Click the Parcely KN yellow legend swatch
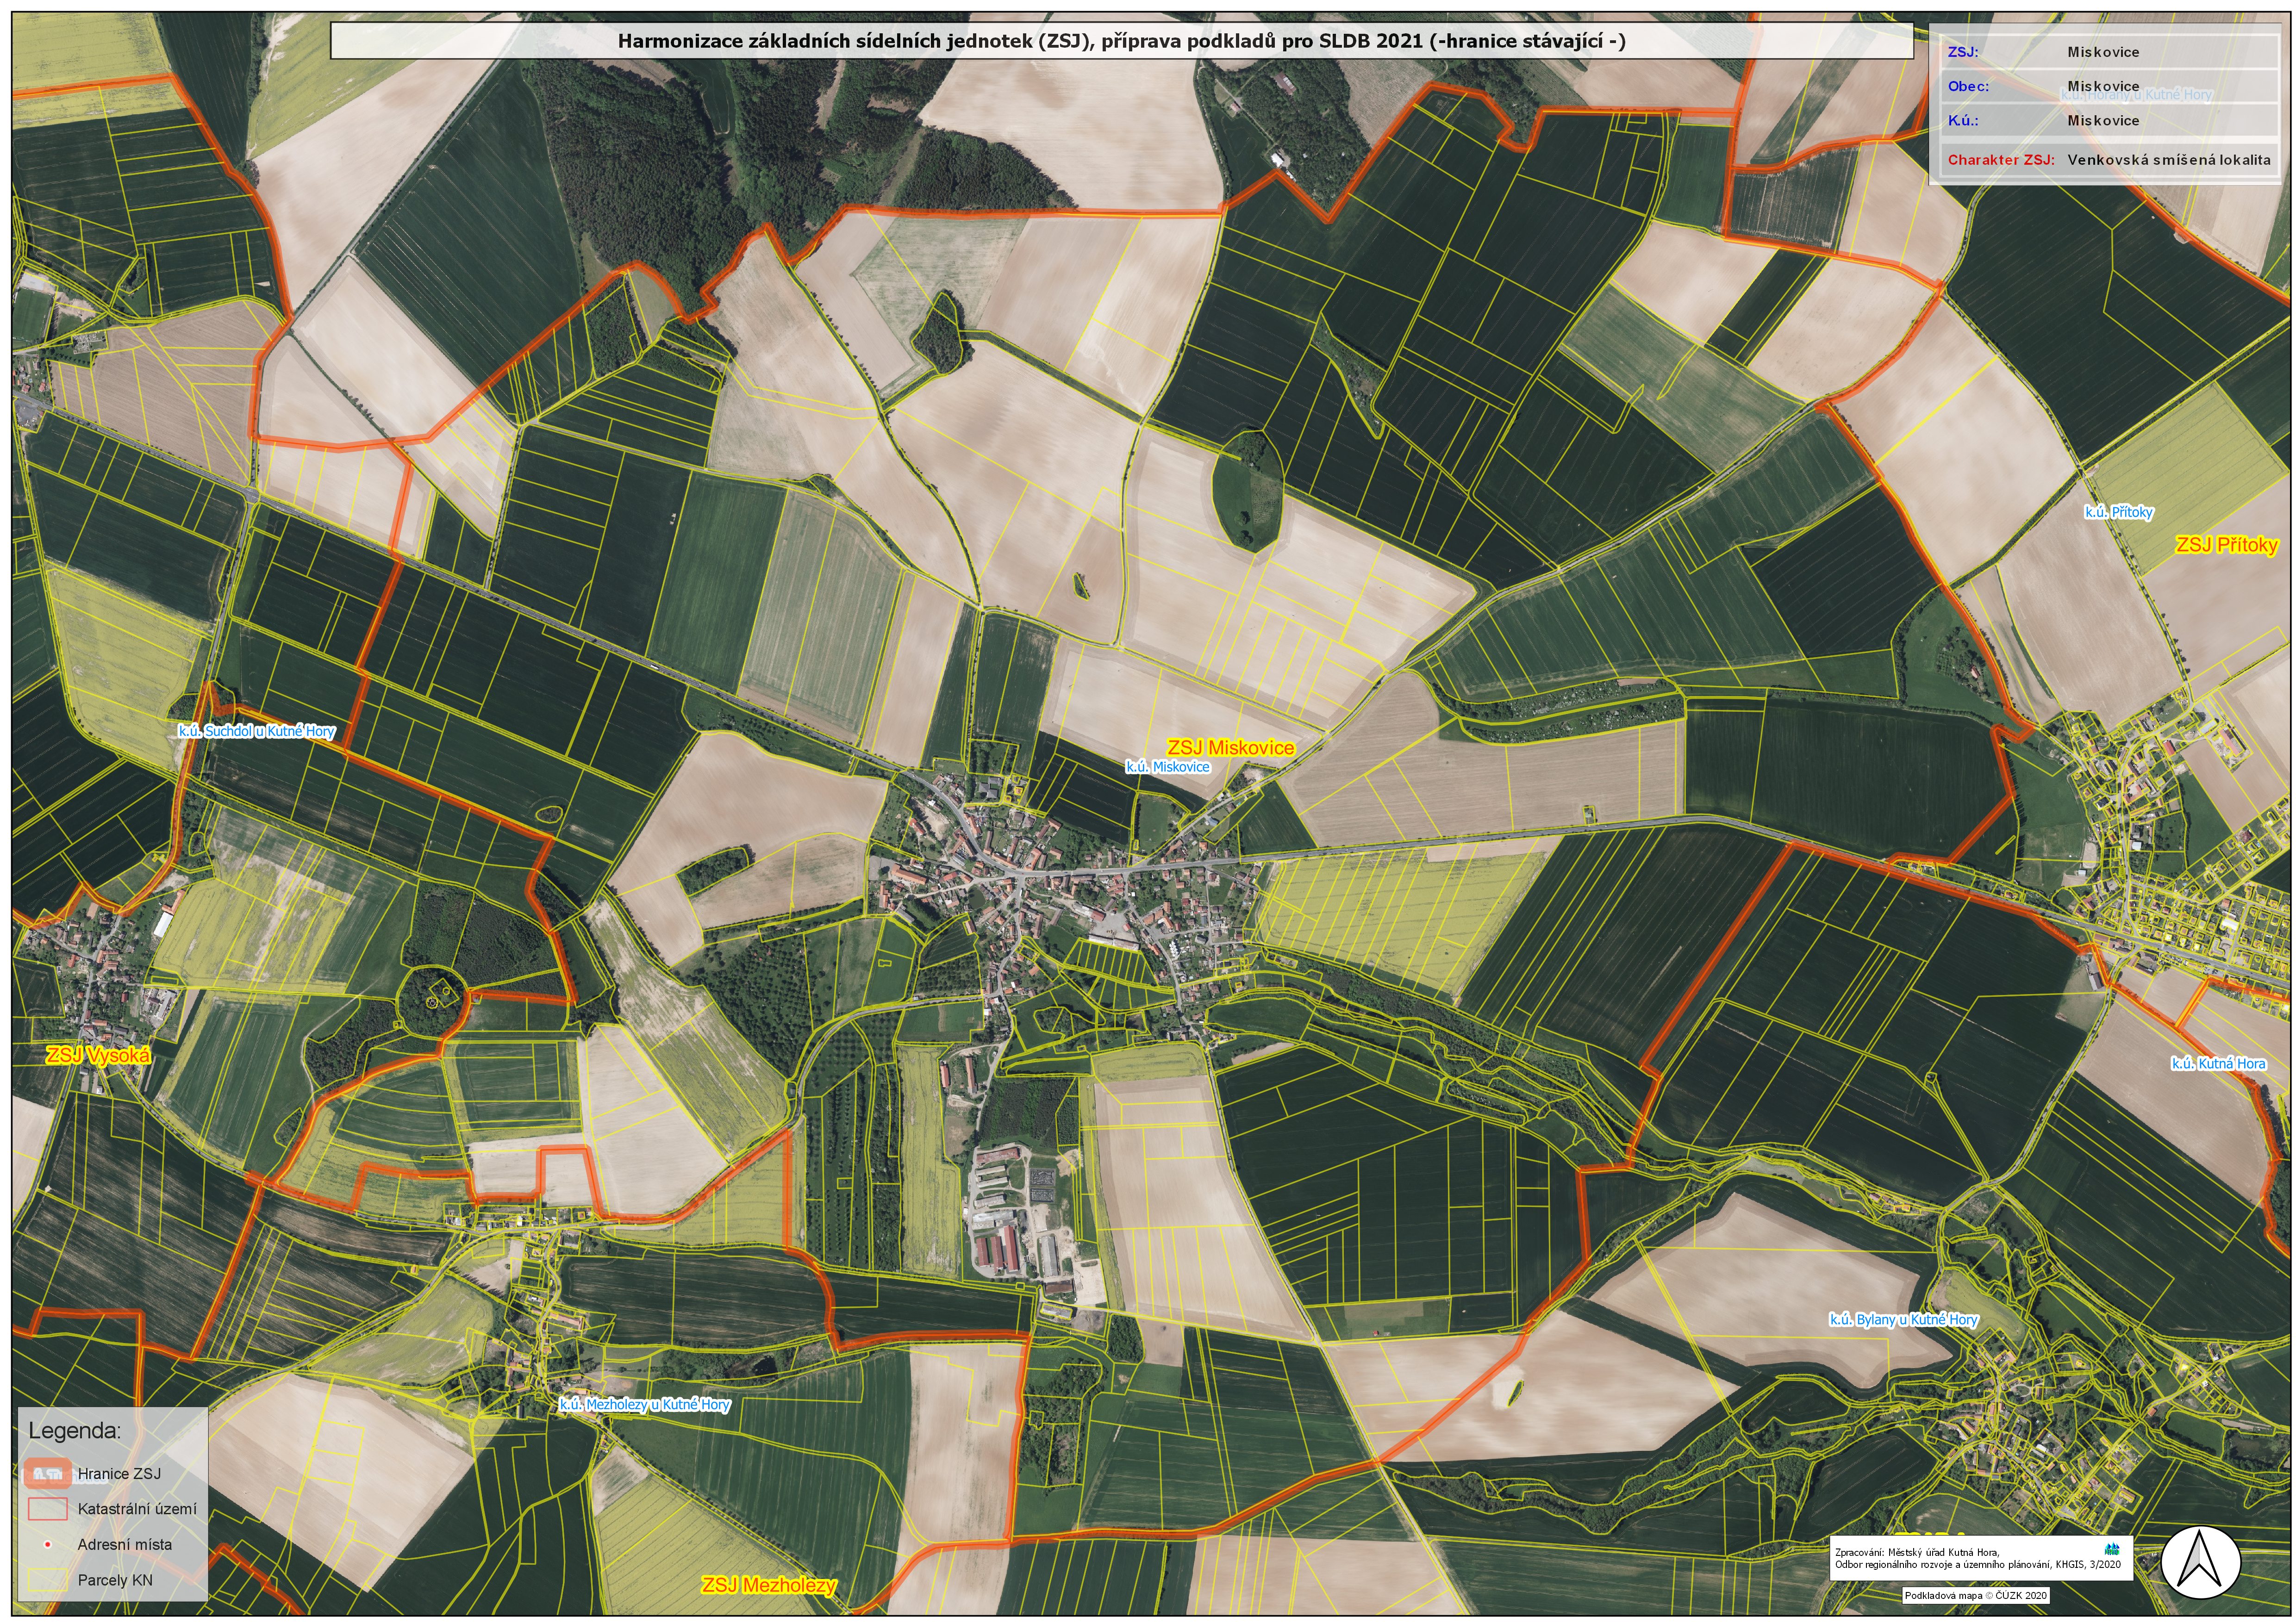2296x1623 pixels. (48, 1580)
